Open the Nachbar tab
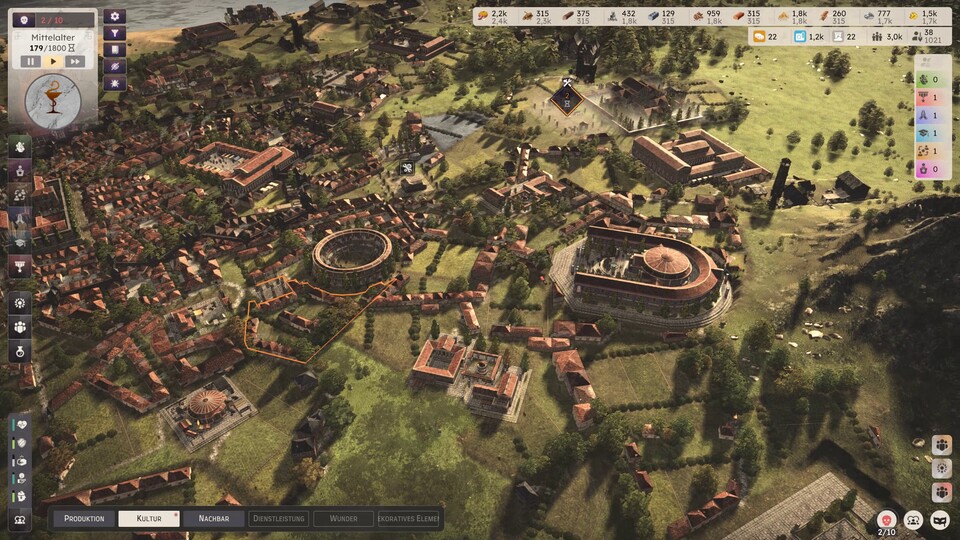This screenshot has width=960, height=540. tap(214, 518)
